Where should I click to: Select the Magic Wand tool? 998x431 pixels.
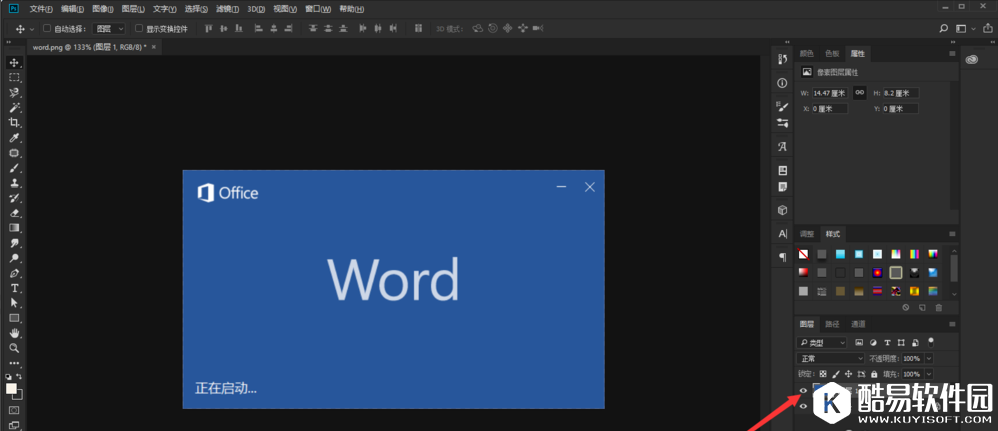pos(14,107)
